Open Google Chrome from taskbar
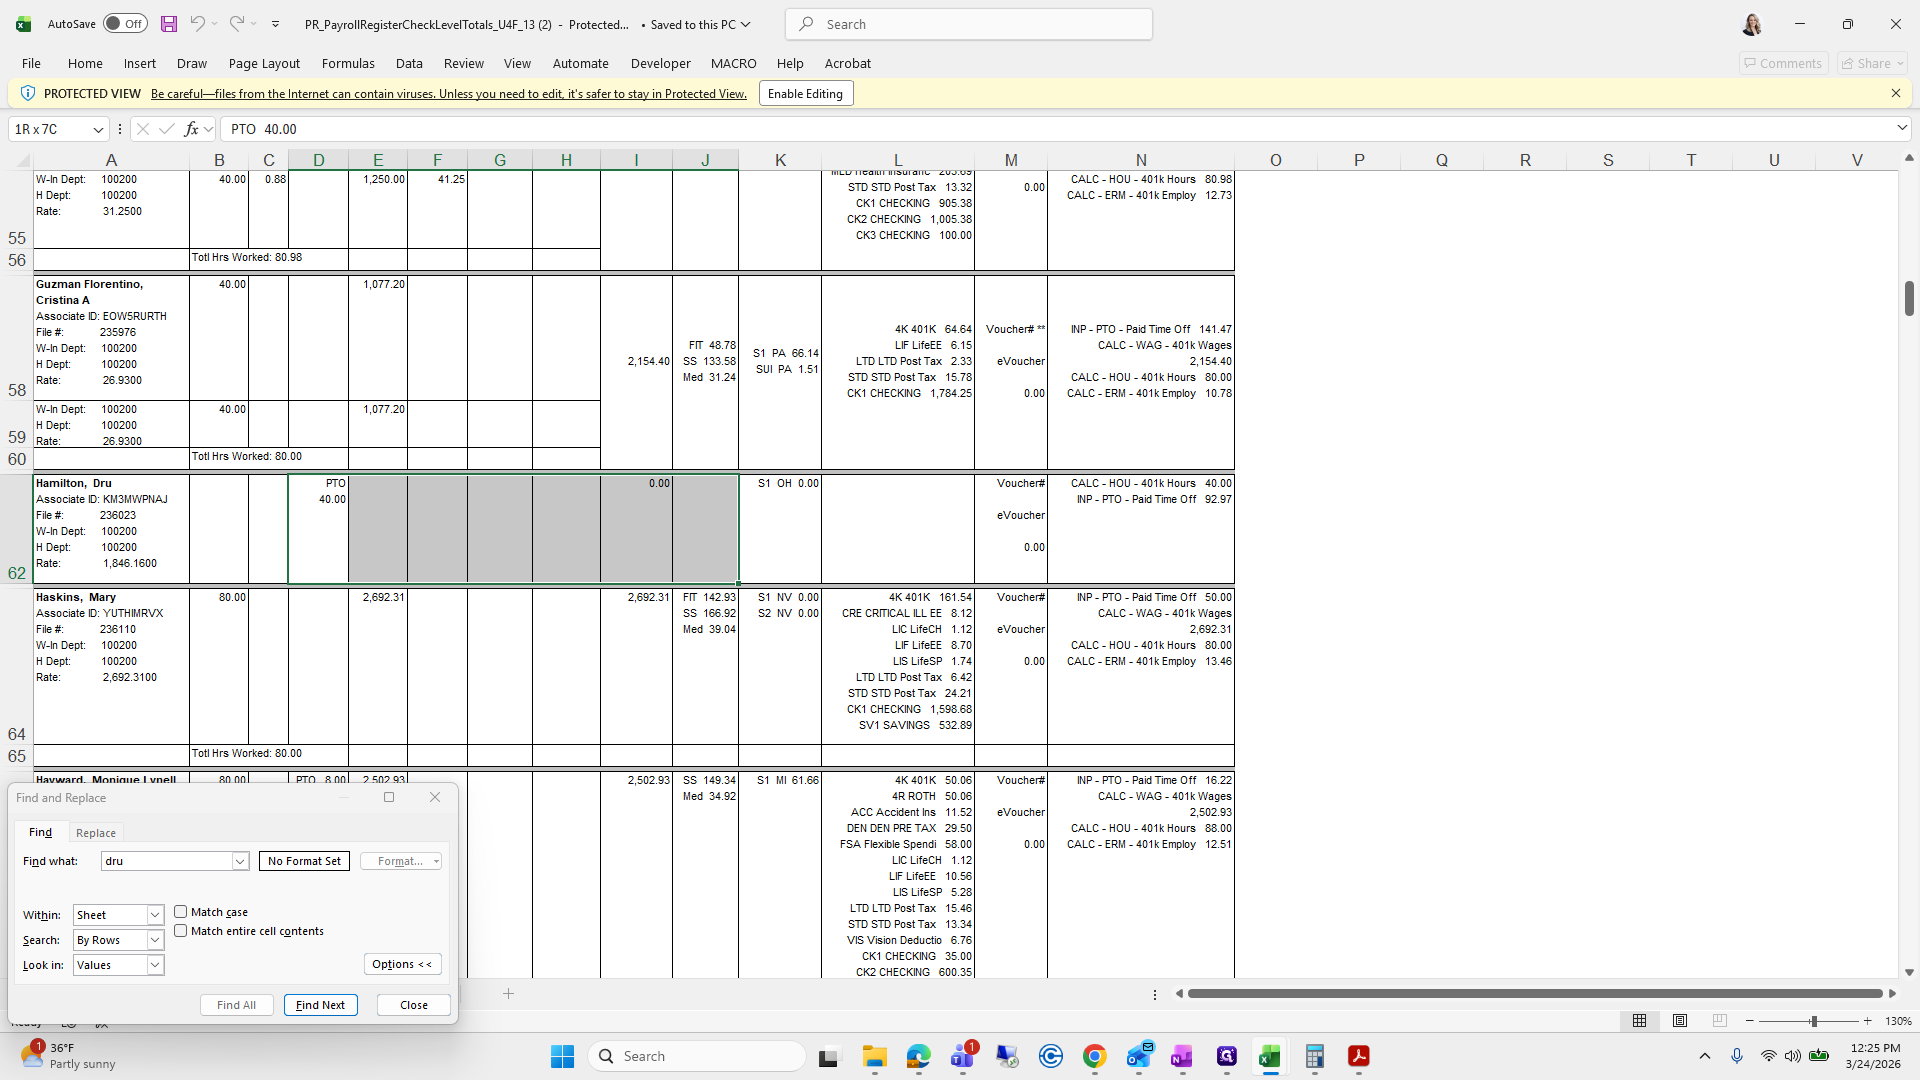Image resolution: width=1920 pixels, height=1080 pixels. click(1094, 1056)
